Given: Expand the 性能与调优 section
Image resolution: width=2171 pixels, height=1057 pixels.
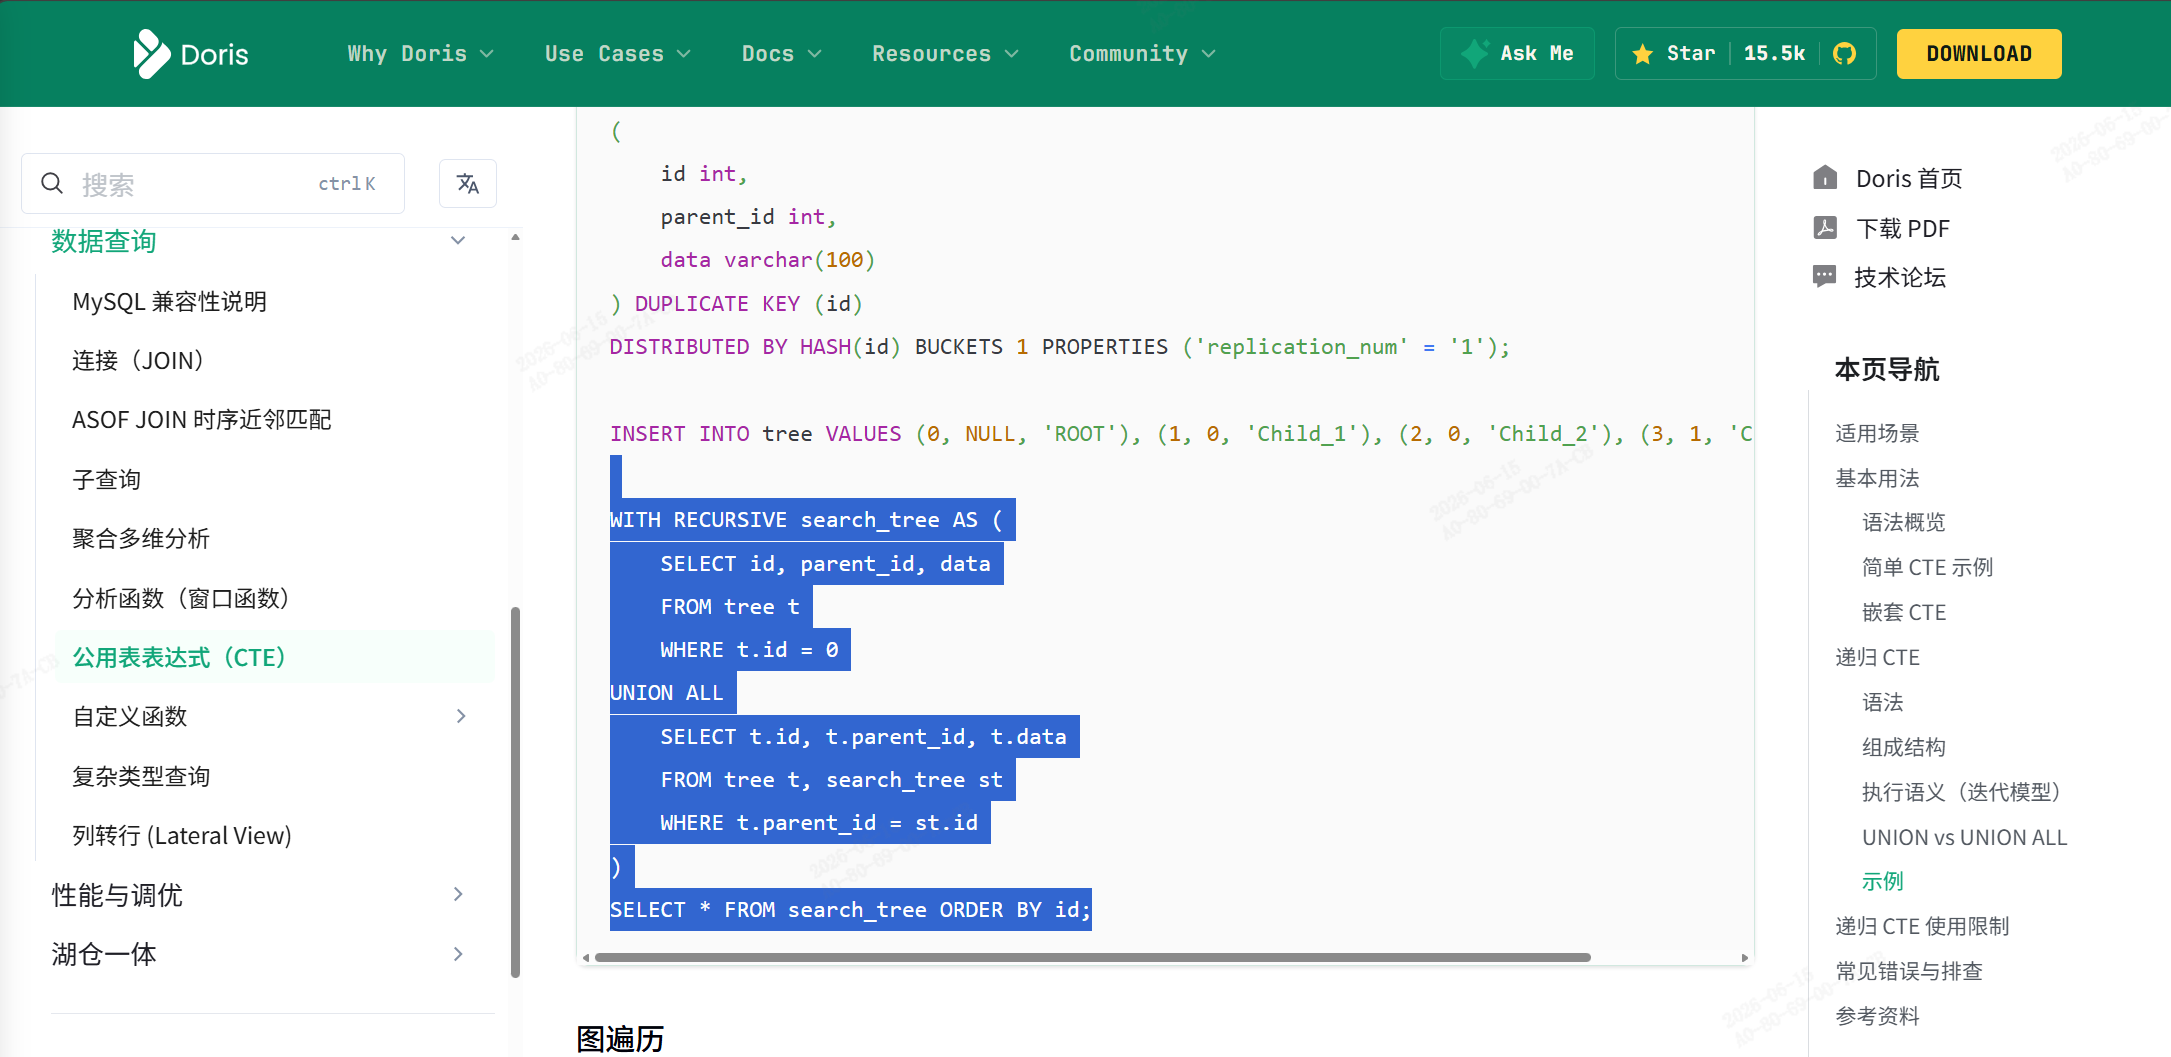Looking at the screenshot, I should click(x=458, y=895).
